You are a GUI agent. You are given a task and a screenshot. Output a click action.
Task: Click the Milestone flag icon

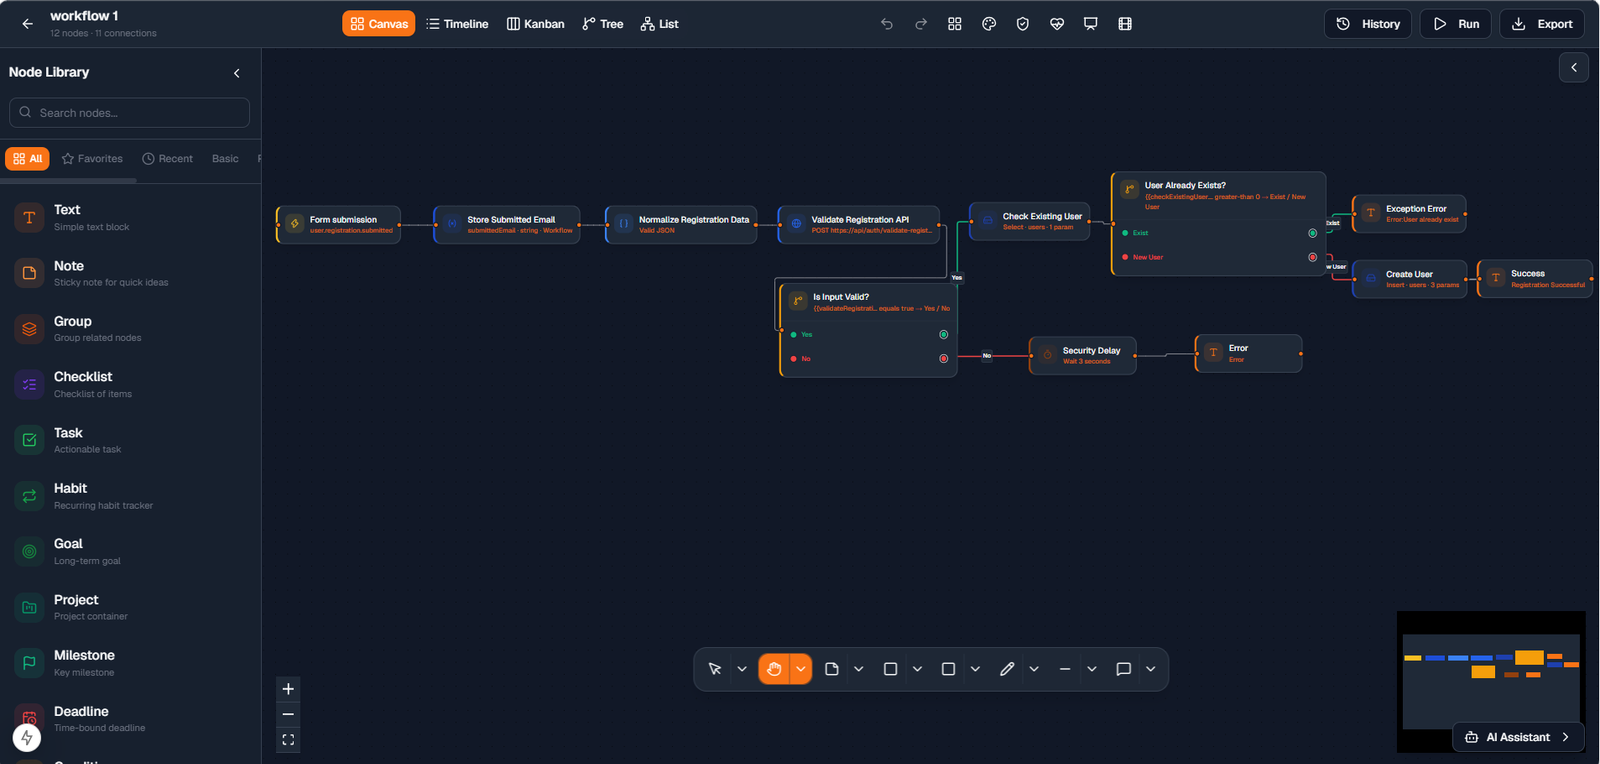coord(29,663)
